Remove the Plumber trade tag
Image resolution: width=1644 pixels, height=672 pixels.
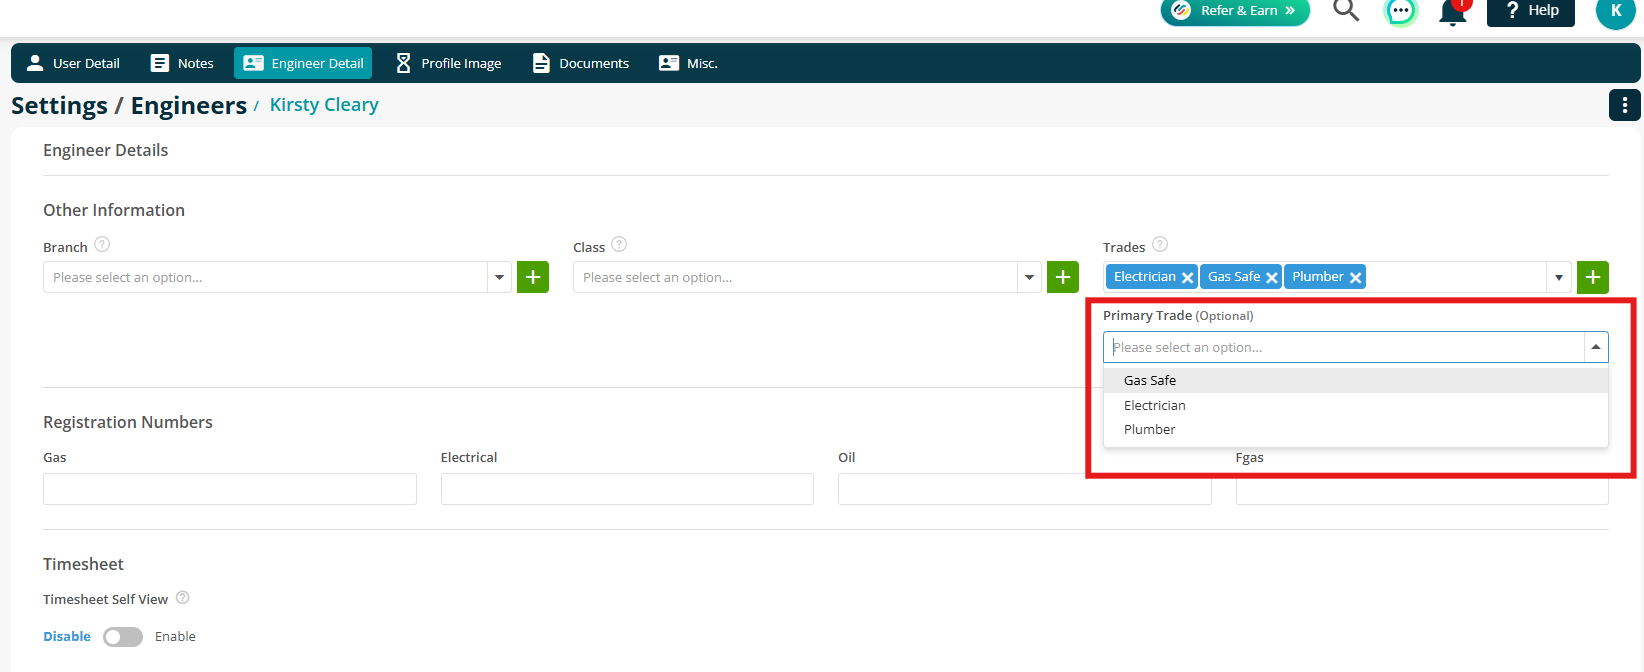pos(1356,278)
